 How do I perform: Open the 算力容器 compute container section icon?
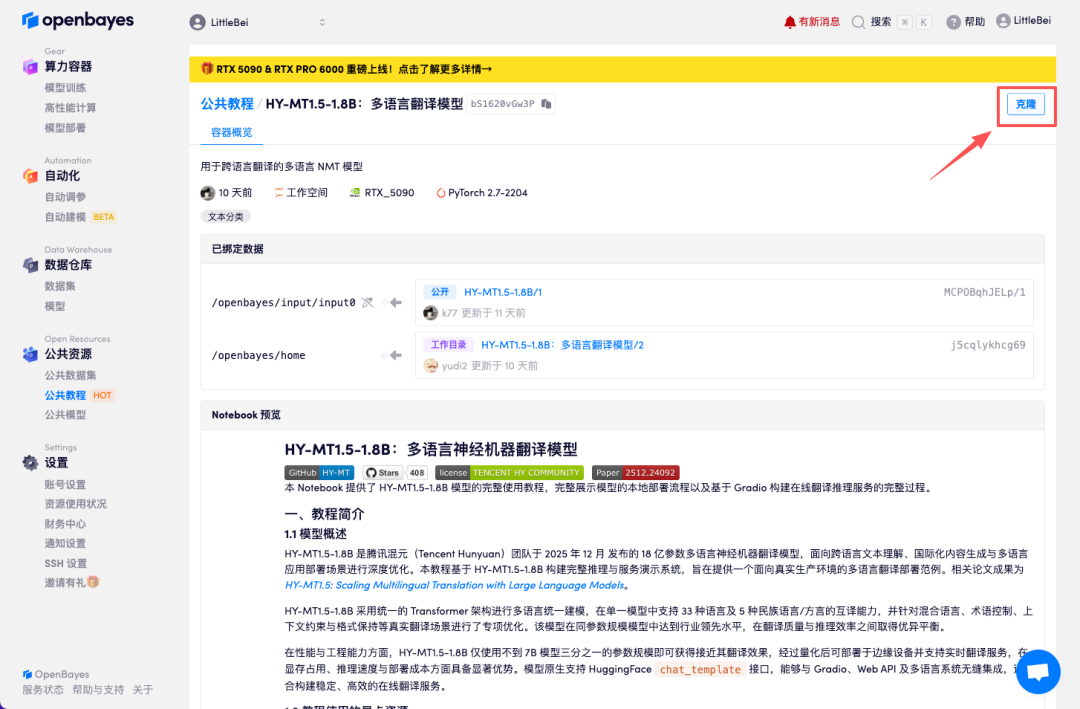coord(29,66)
